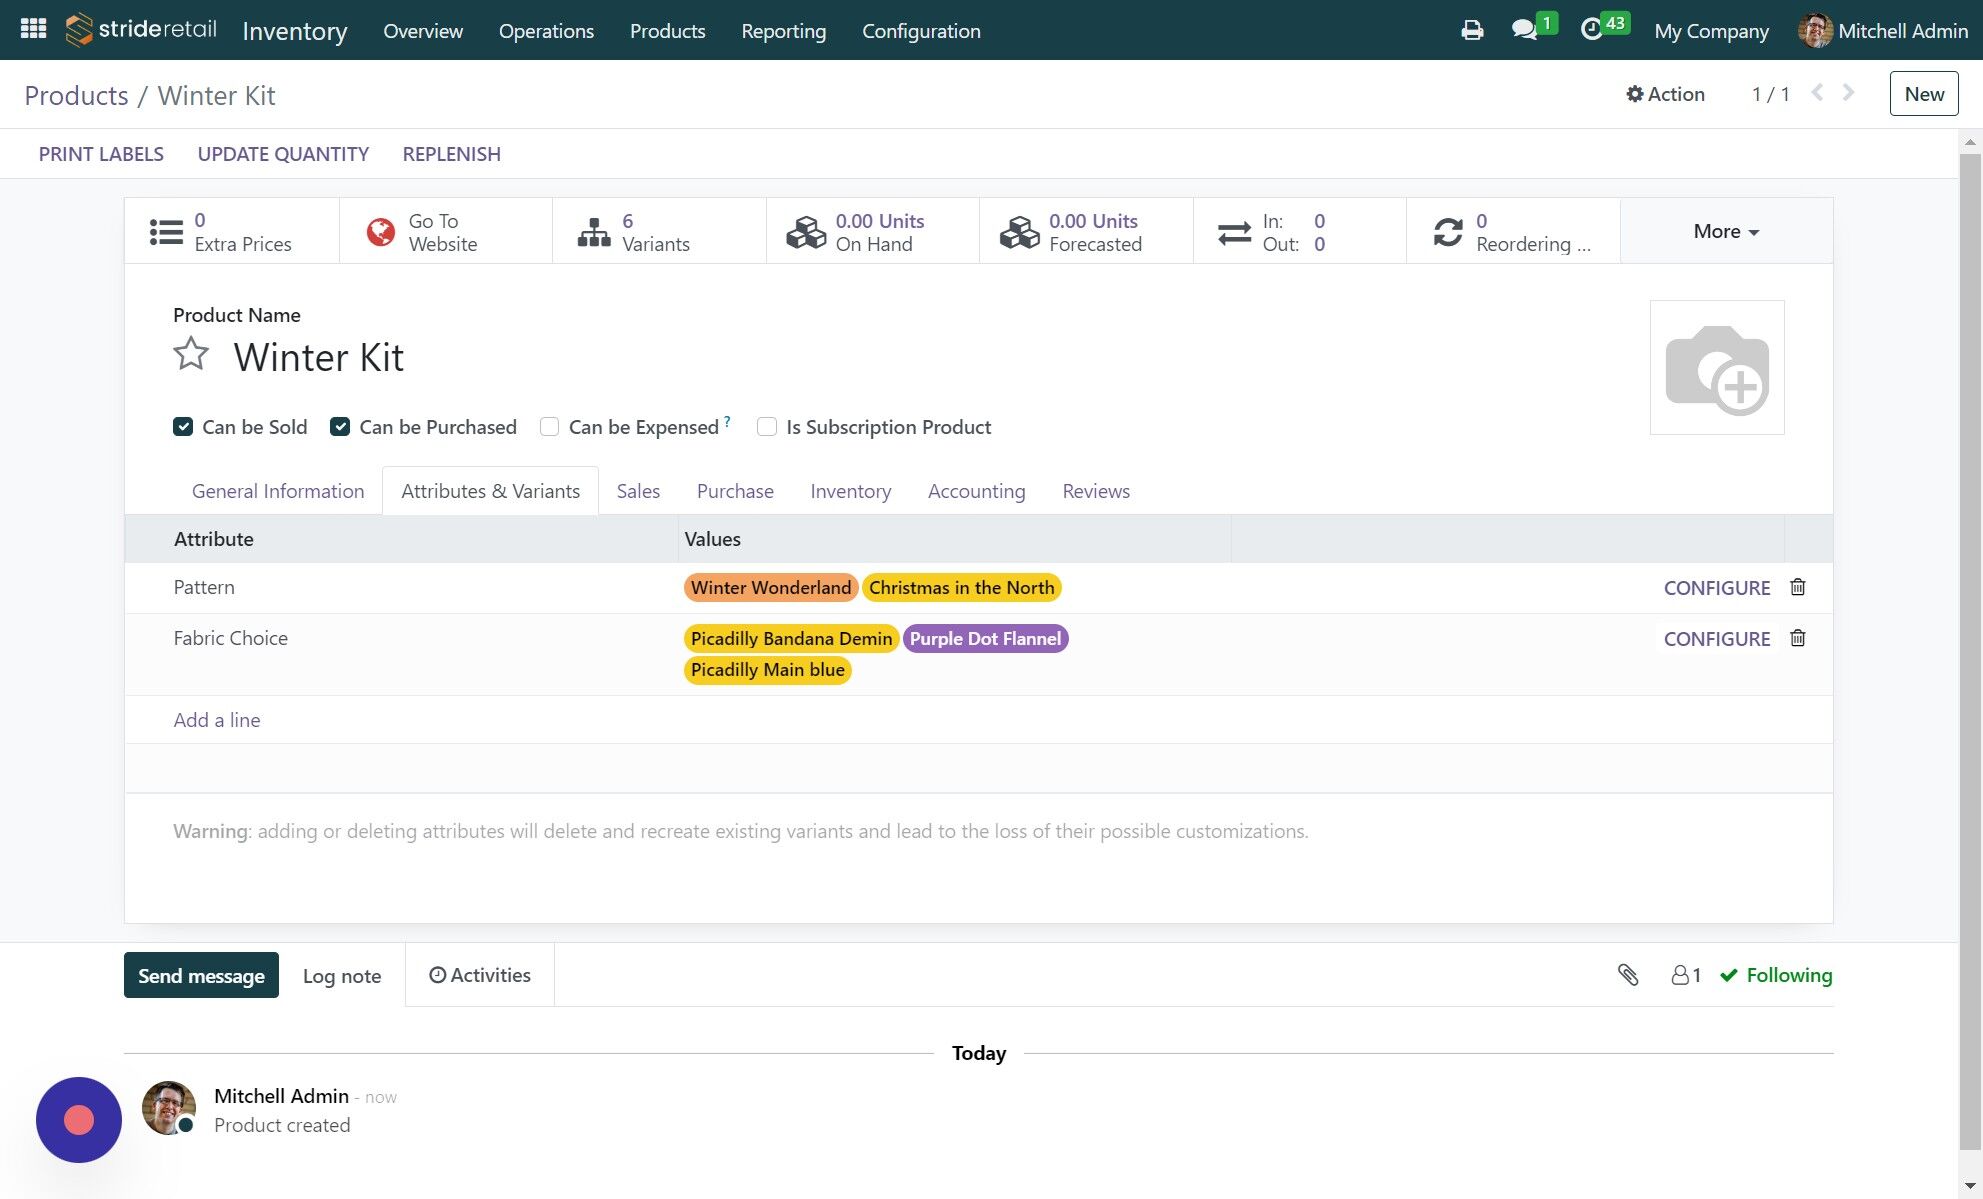
Task: Enable Is Subscription Product checkbox
Action: point(767,427)
